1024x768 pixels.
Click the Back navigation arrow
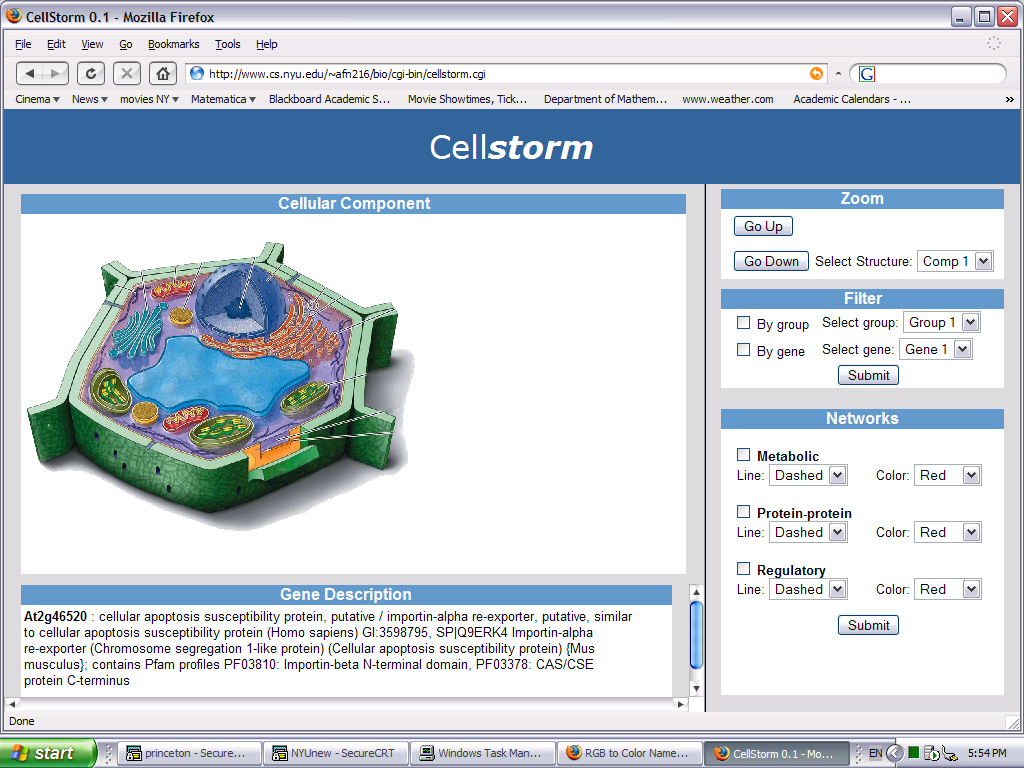[x=31, y=73]
